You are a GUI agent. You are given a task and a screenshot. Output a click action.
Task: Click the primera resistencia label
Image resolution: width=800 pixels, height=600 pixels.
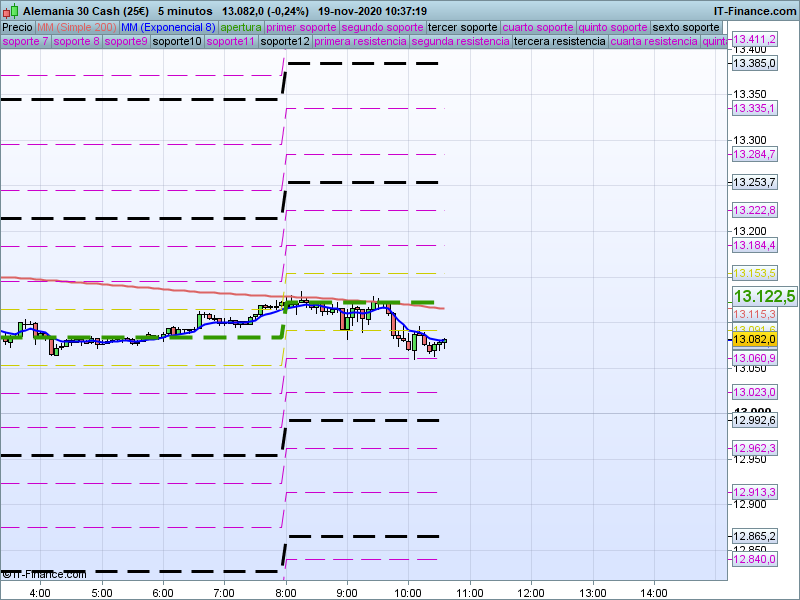click(360, 42)
